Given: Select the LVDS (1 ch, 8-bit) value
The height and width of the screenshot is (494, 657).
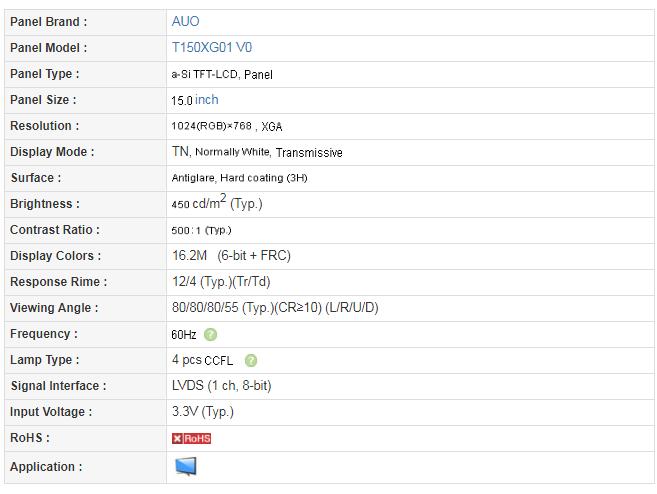Looking at the screenshot, I should (x=222, y=385).
